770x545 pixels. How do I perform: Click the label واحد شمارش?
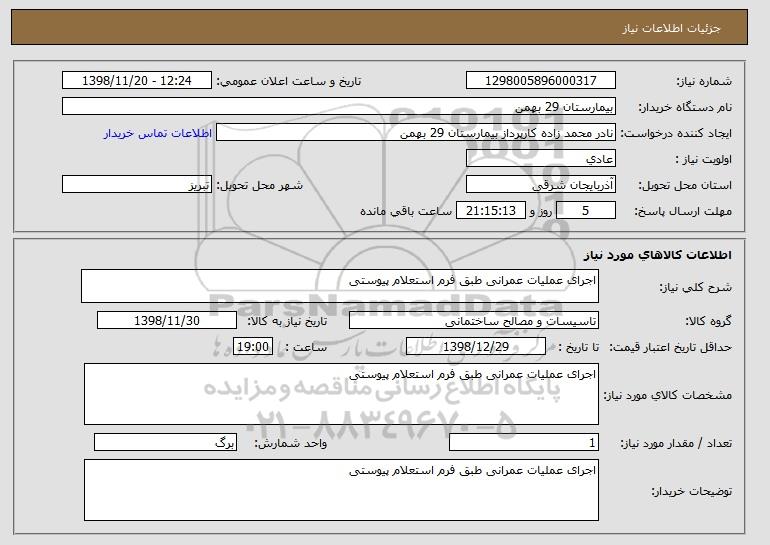click(290, 443)
